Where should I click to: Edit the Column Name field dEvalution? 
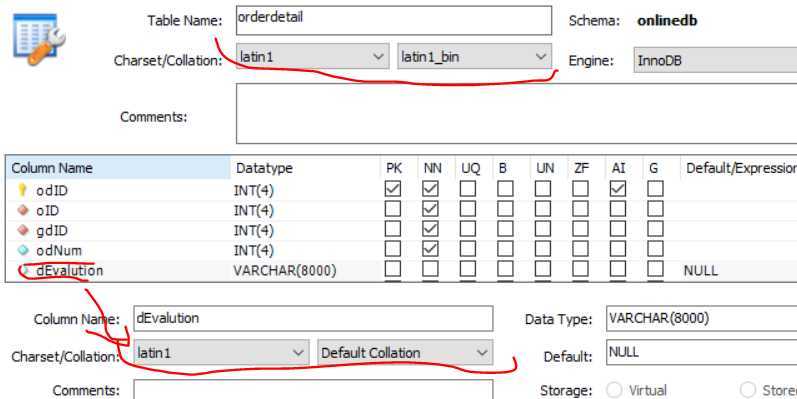tap(313, 318)
